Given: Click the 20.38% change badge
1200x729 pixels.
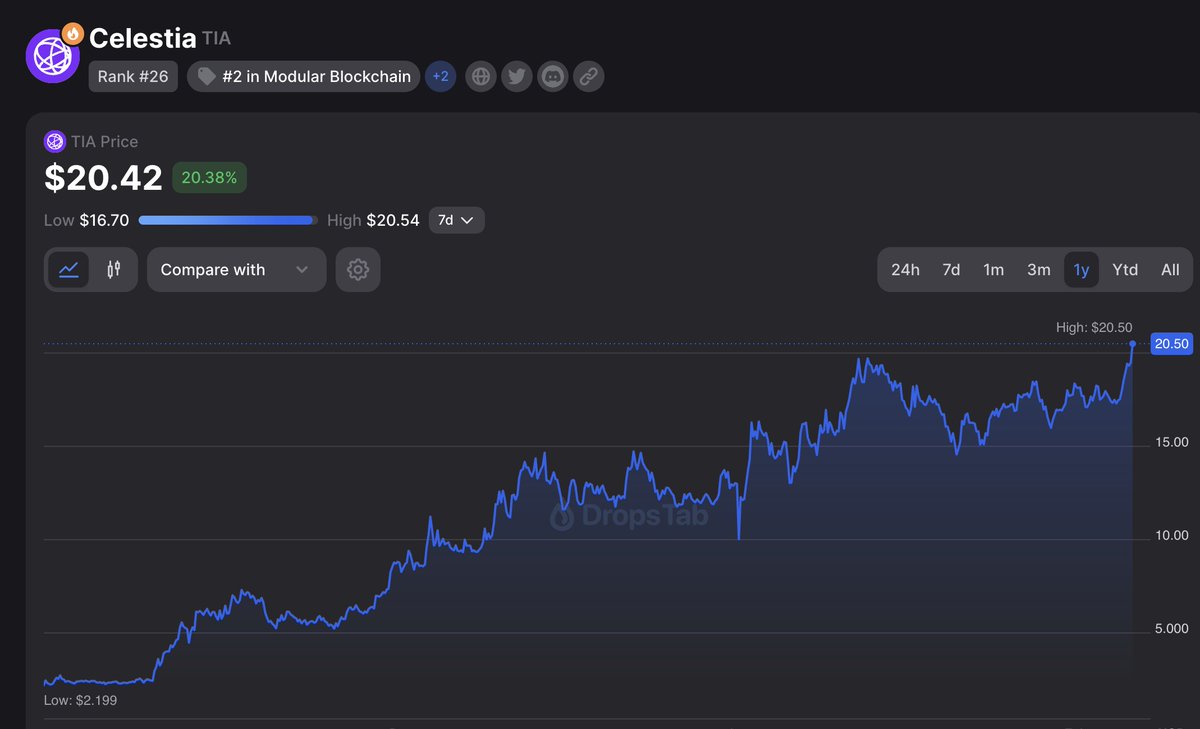Looking at the screenshot, I should point(210,178).
